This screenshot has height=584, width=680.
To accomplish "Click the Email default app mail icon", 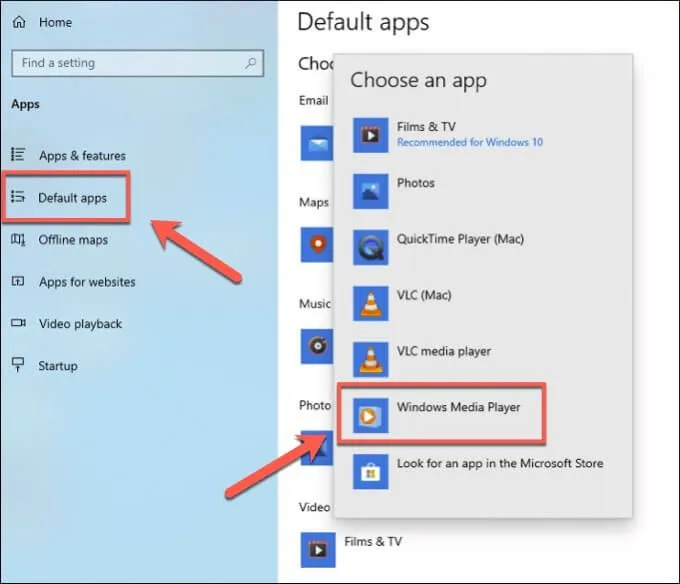I will pyautogui.click(x=317, y=144).
